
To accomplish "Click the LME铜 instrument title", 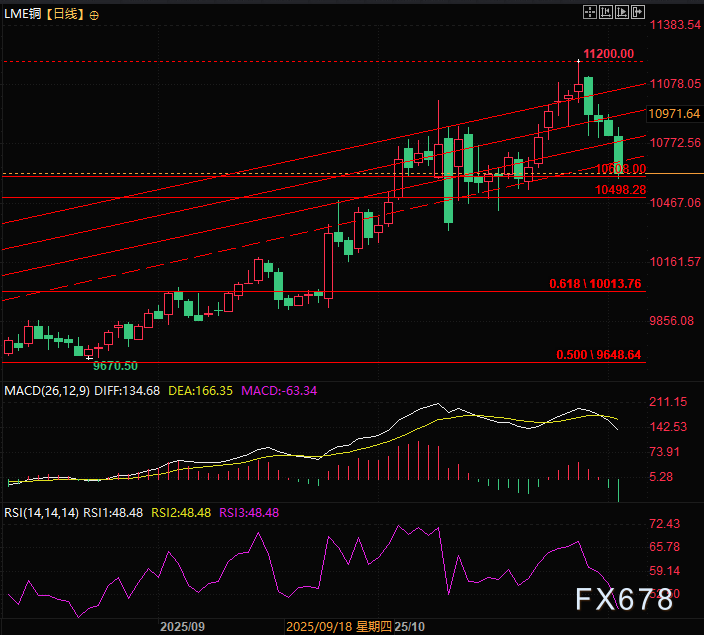I will [x=23, y=15].
